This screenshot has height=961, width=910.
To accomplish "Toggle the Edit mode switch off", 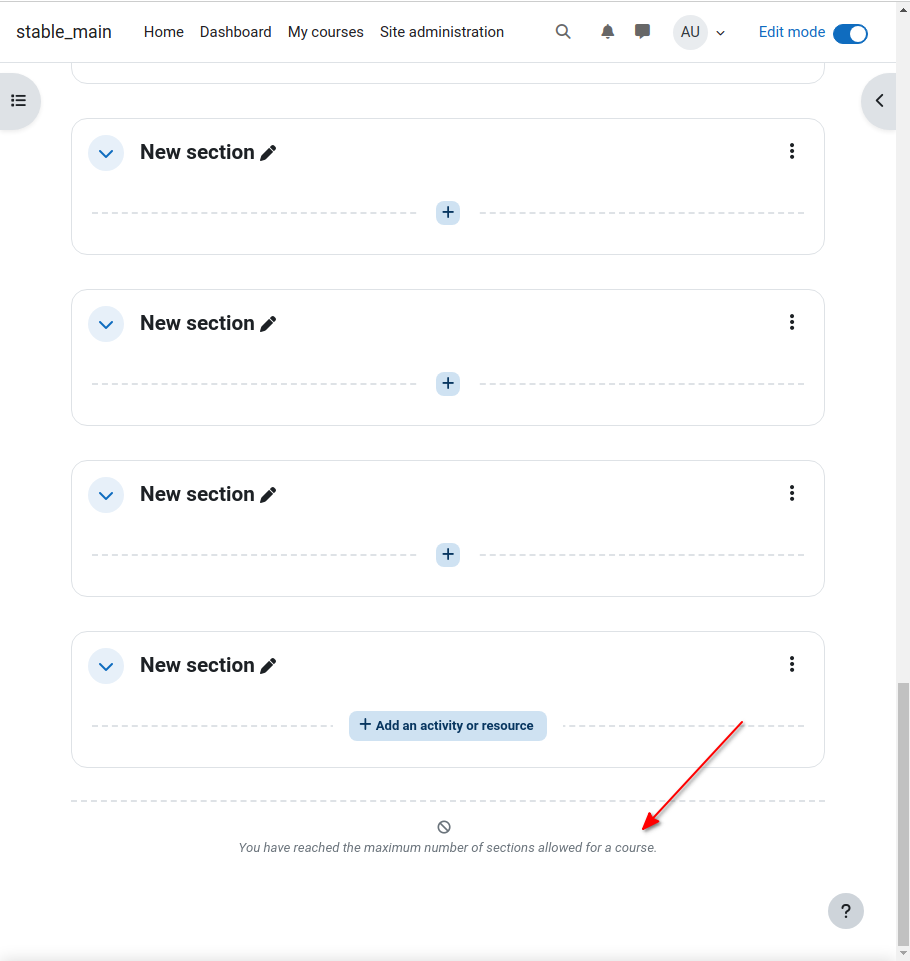I will tap(851, 33).
